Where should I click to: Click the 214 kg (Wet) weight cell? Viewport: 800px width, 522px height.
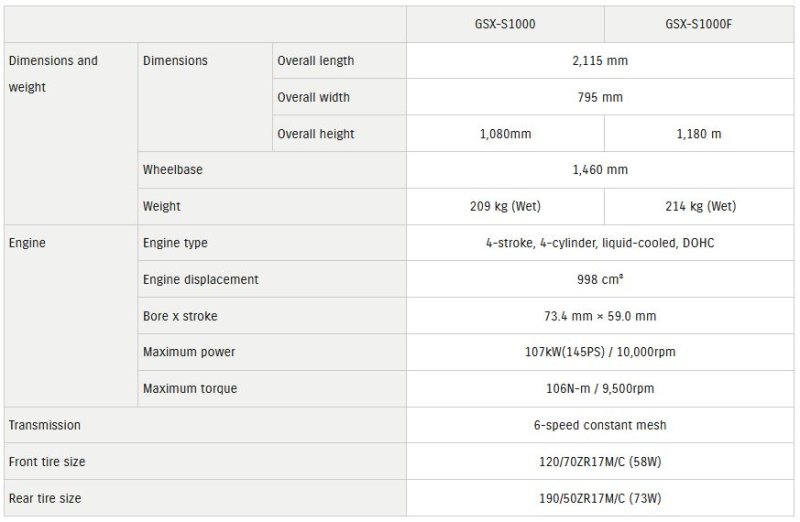click(700, 207)
